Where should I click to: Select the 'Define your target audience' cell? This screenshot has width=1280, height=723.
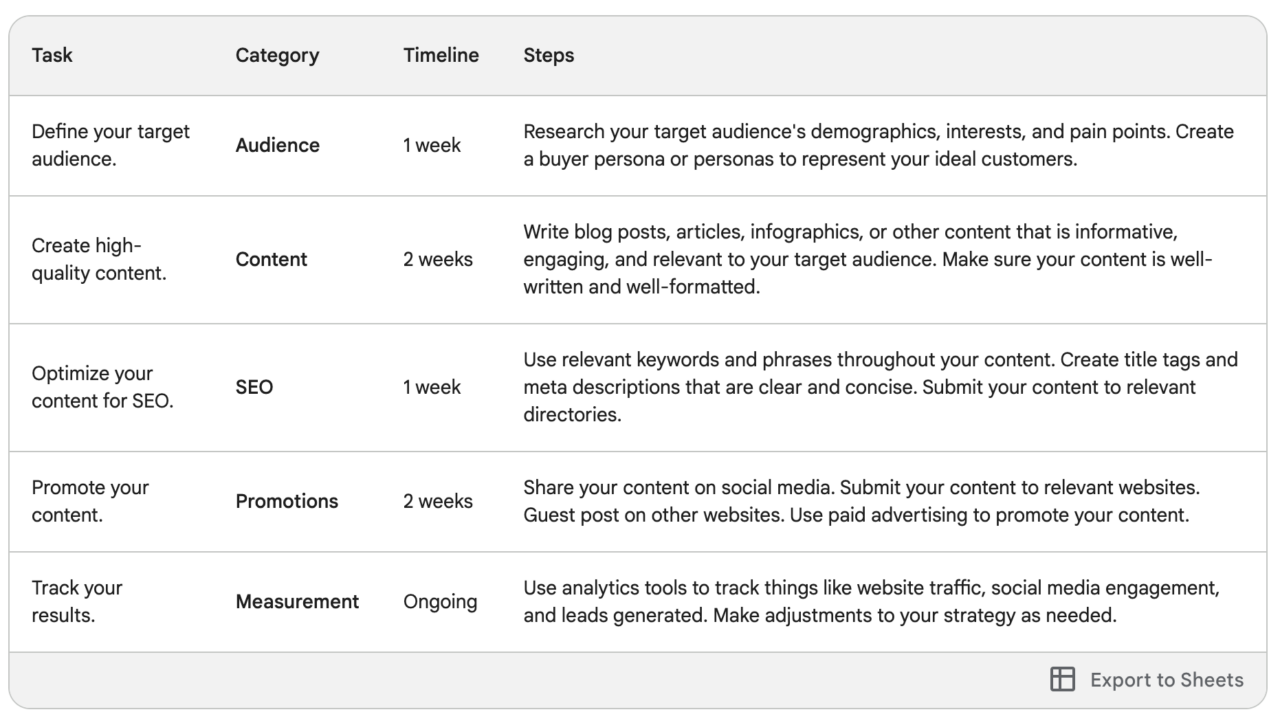[110, 145]
